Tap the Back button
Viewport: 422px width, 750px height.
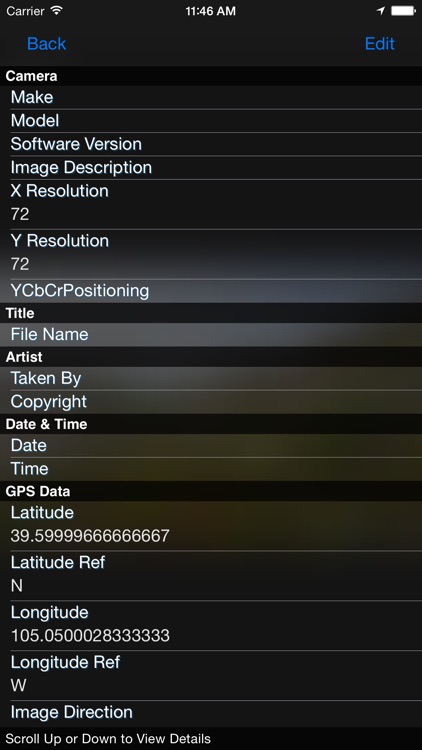pos(46,44)
